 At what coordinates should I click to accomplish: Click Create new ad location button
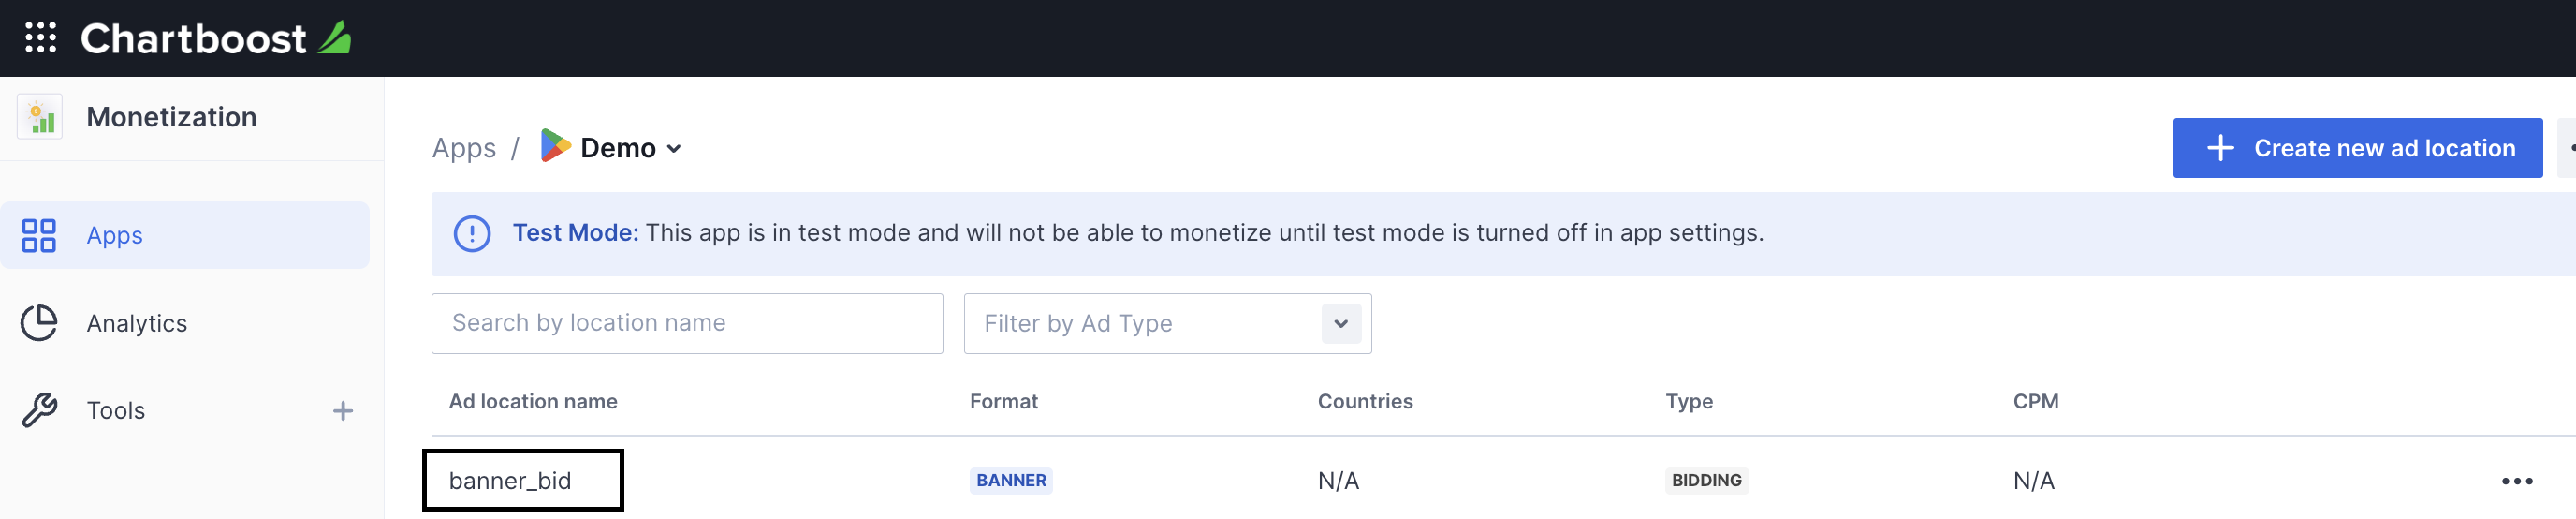click(x=2356, y=148)
